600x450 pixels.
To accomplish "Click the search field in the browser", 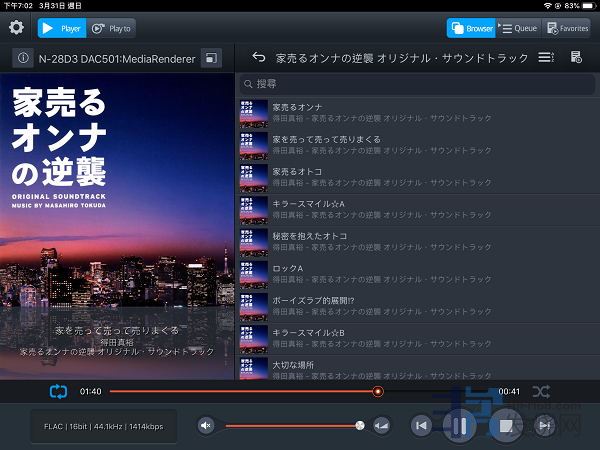I will [415, 84].
